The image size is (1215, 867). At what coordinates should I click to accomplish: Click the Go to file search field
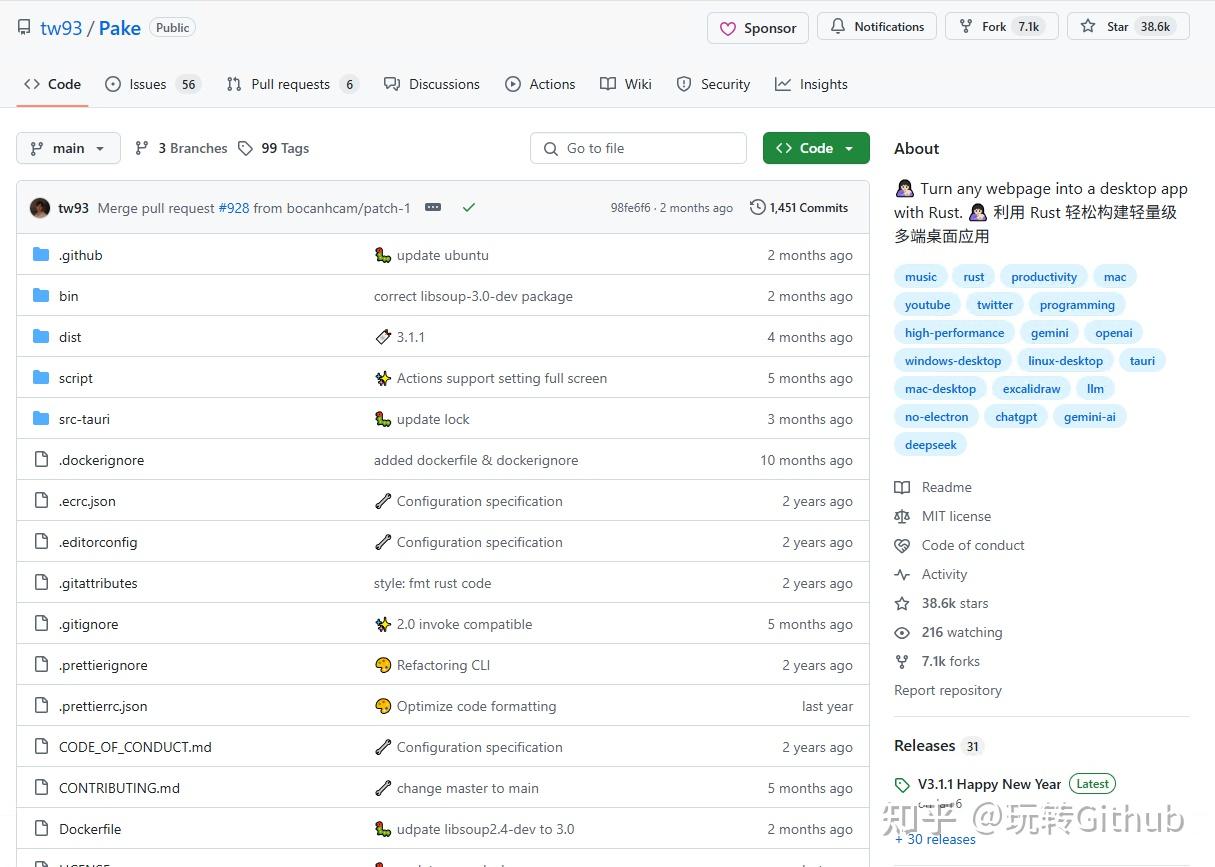pos(638,147)
